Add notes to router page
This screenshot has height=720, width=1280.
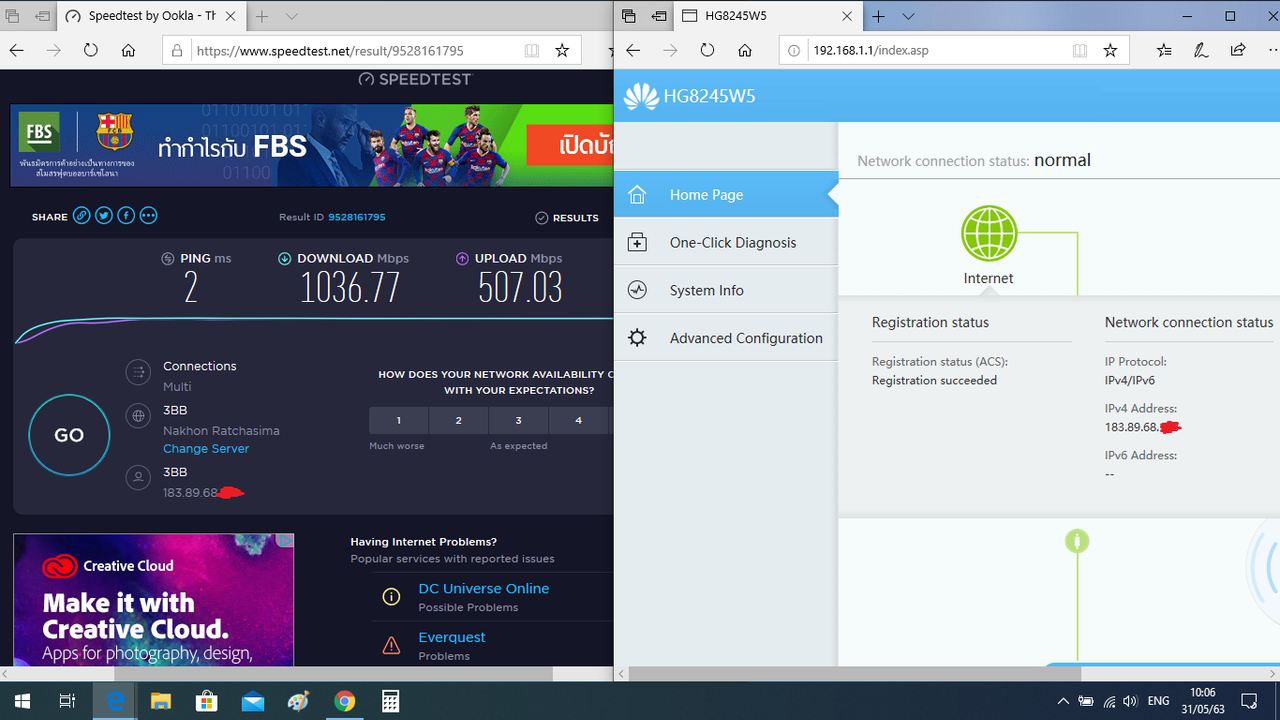pos(1201,50)
